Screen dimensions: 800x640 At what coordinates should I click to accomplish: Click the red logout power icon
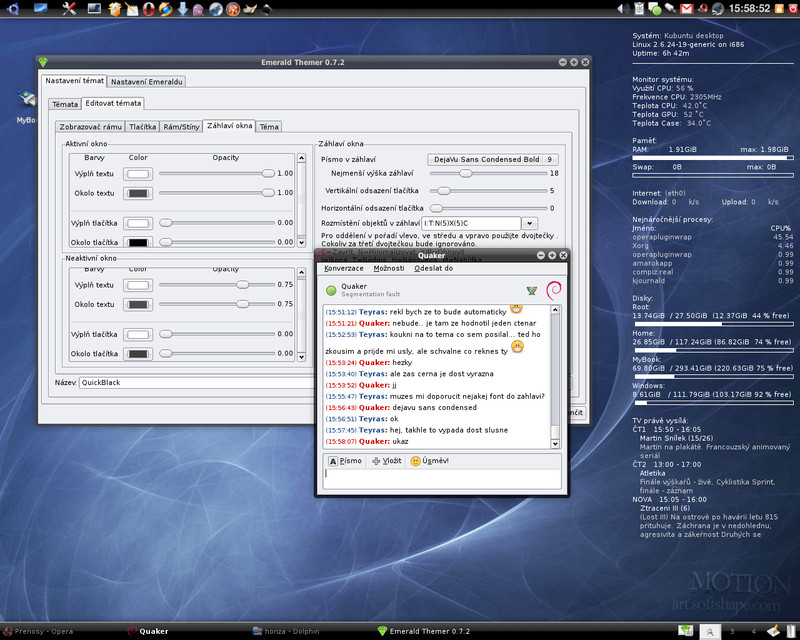(792, 8)
